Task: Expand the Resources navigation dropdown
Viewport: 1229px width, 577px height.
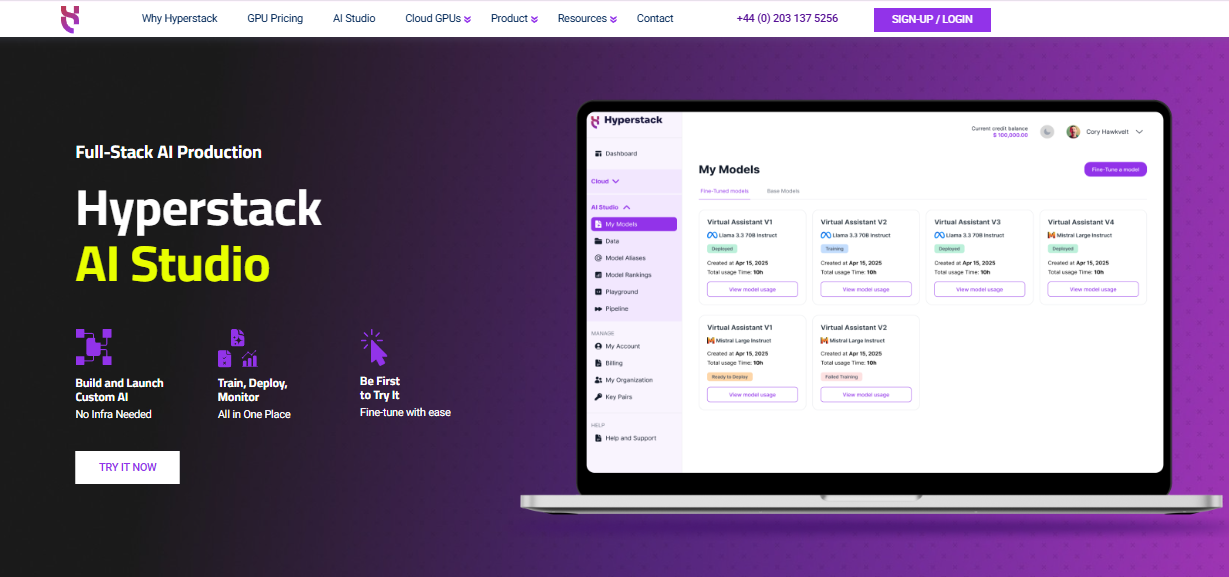Action: tap(587, 19)
